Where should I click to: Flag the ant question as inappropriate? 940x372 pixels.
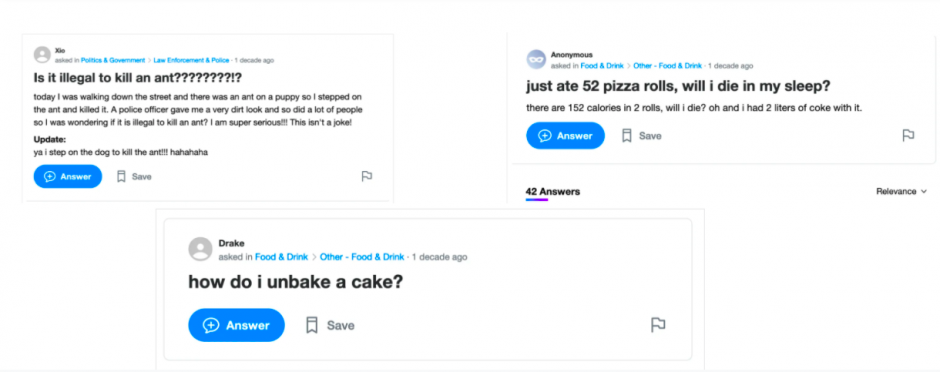(x=367, y=176)
